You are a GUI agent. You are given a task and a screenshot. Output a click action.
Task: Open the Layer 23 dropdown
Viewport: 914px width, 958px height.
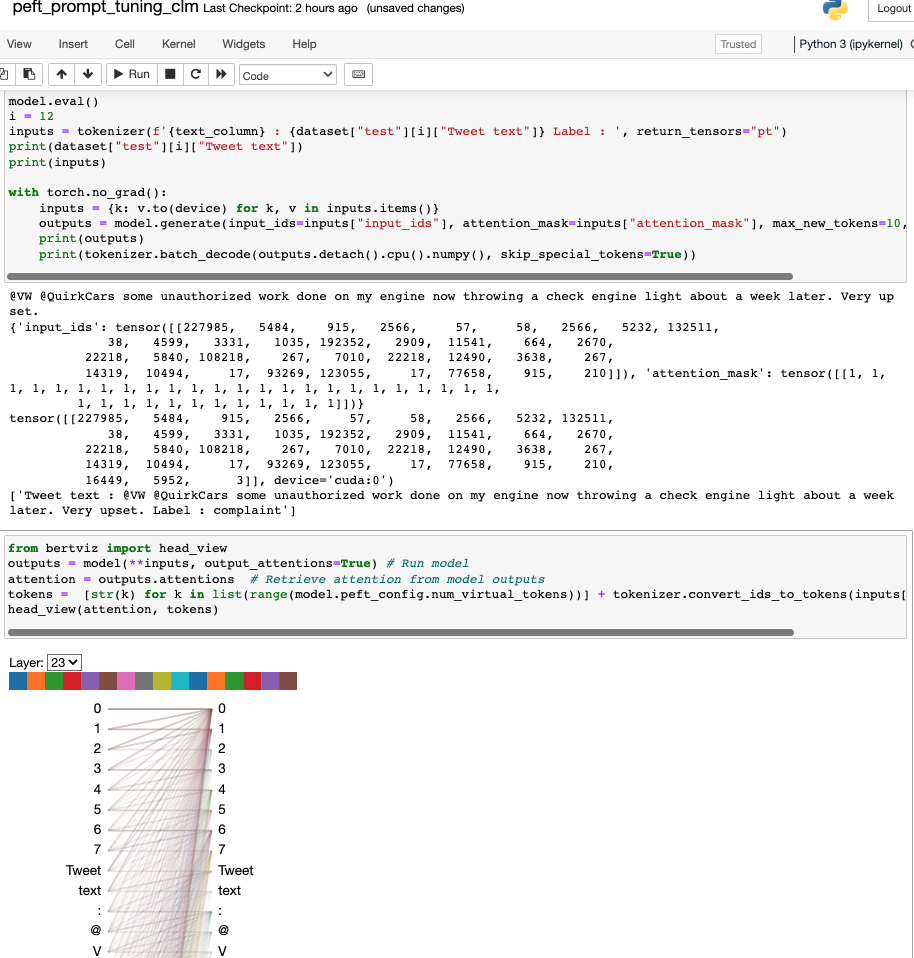(x=65, y=661)
